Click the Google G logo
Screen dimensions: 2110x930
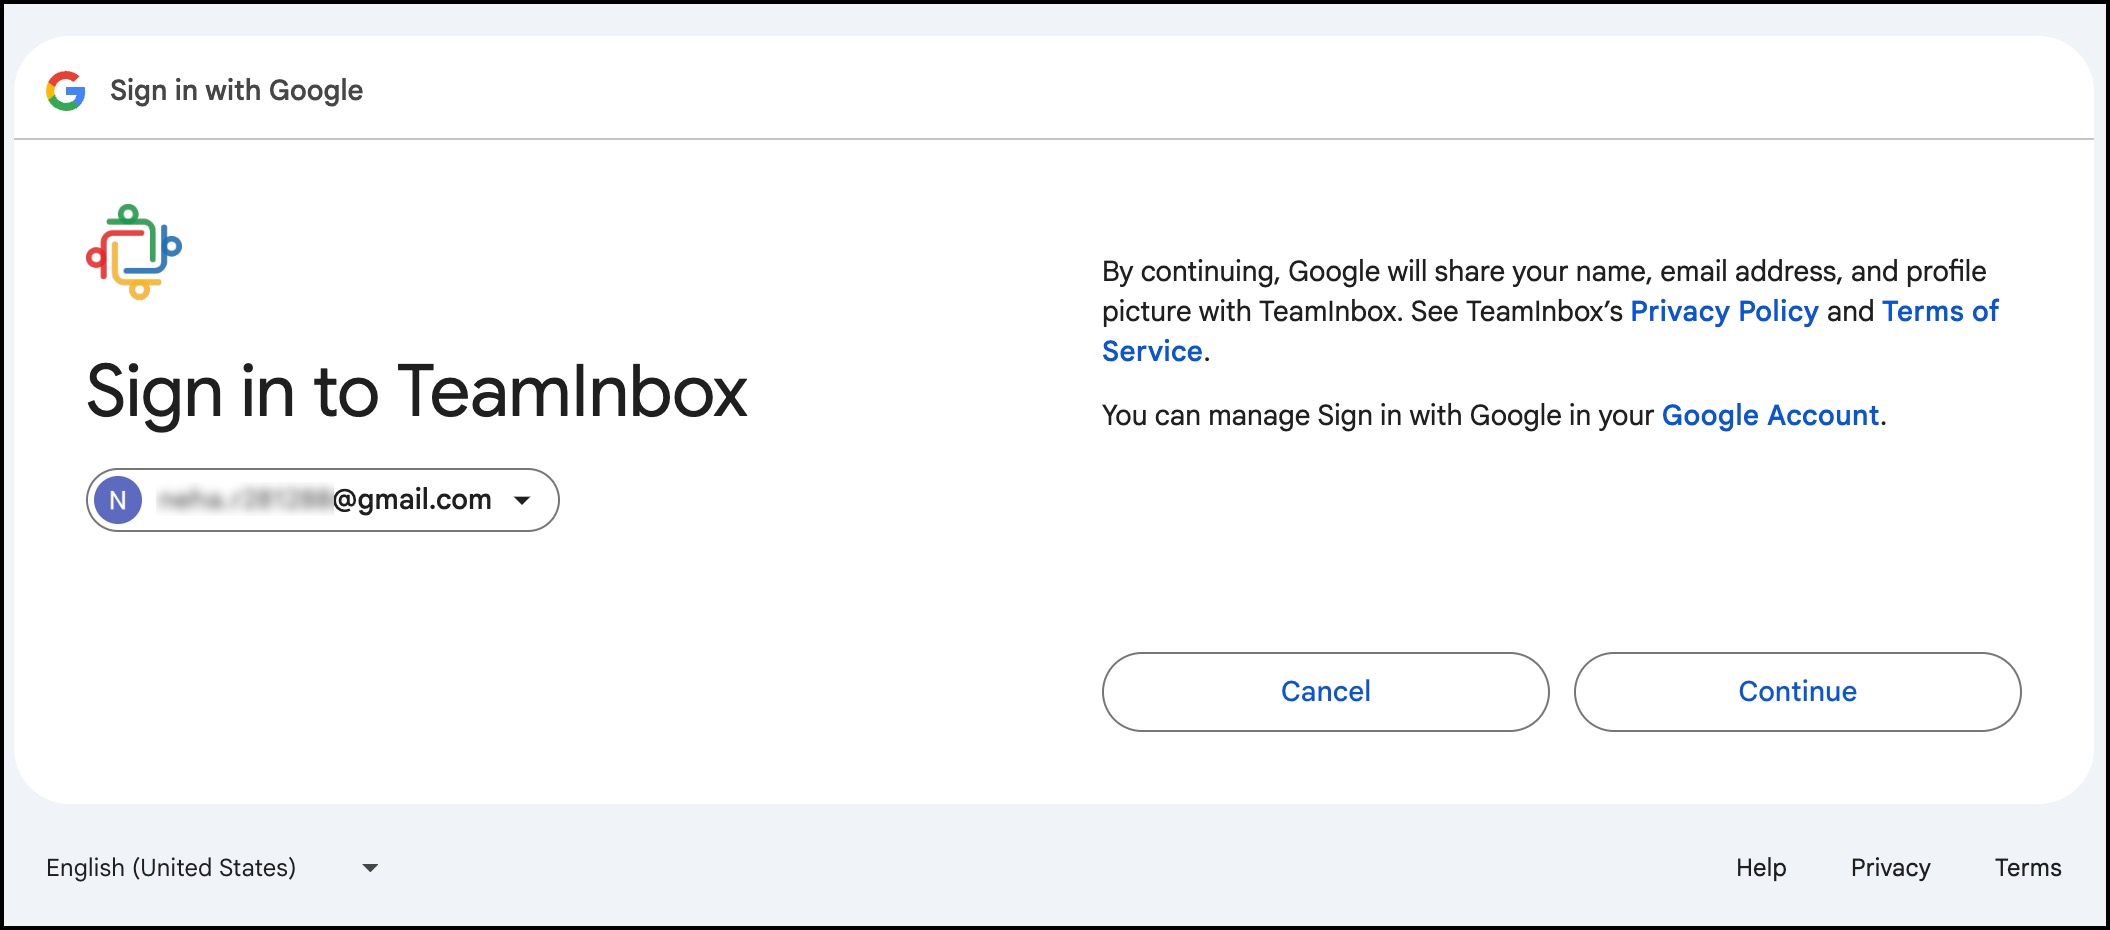pyautogui.click(x=64, y=89)
